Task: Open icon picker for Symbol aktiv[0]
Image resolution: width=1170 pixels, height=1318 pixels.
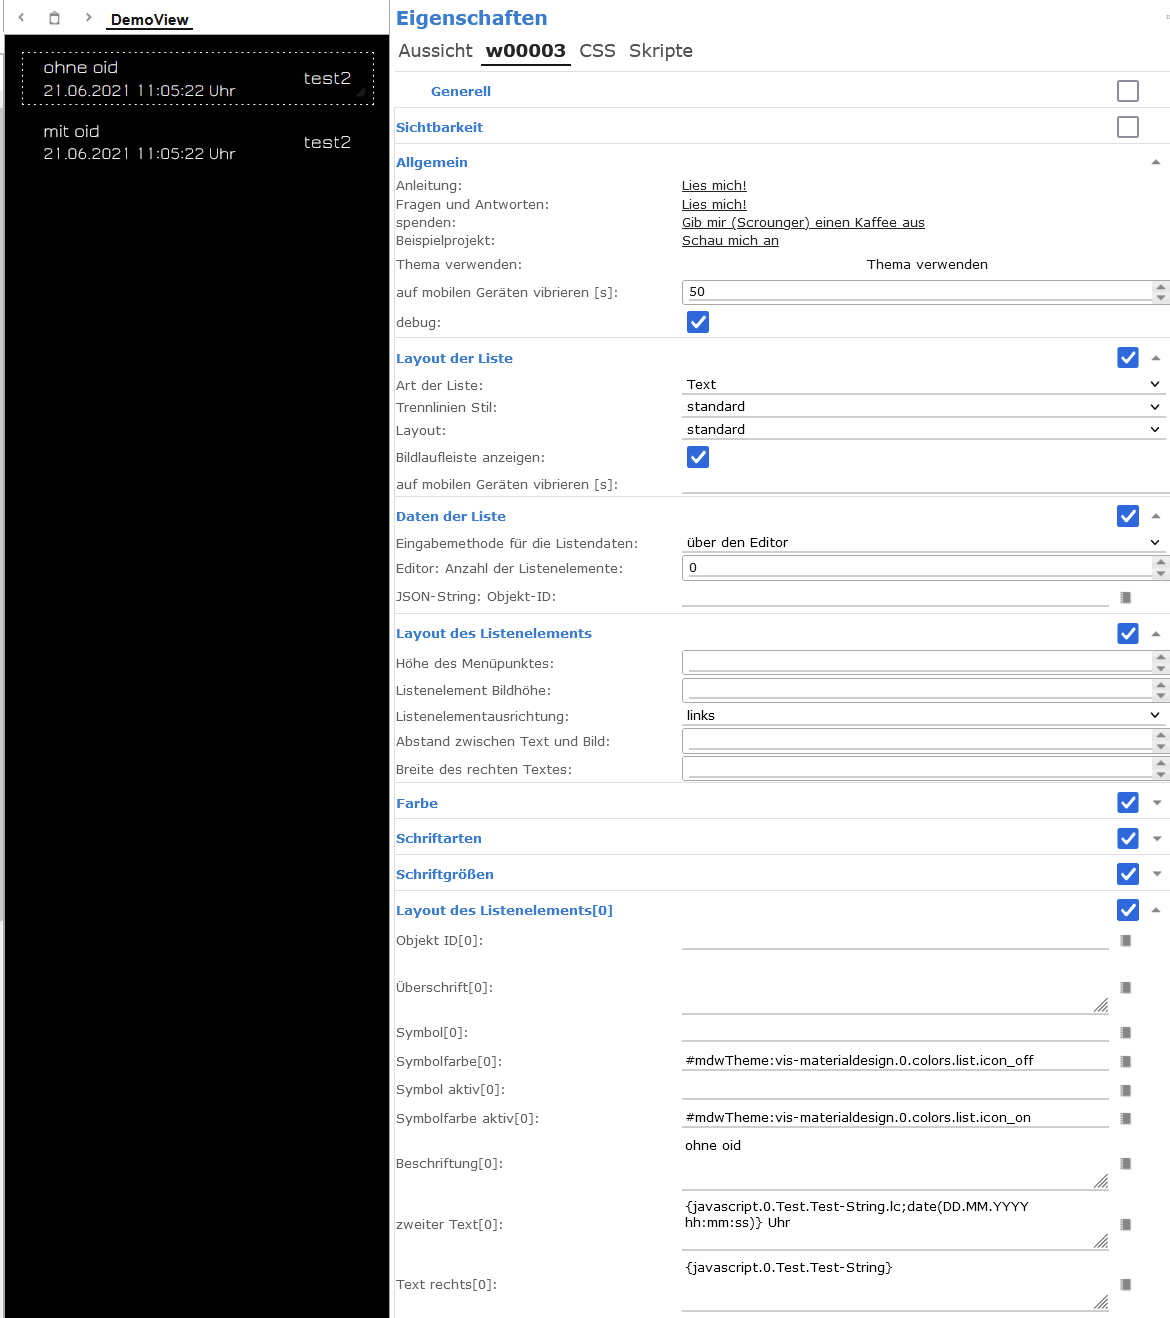Action: (1125, 1090)
